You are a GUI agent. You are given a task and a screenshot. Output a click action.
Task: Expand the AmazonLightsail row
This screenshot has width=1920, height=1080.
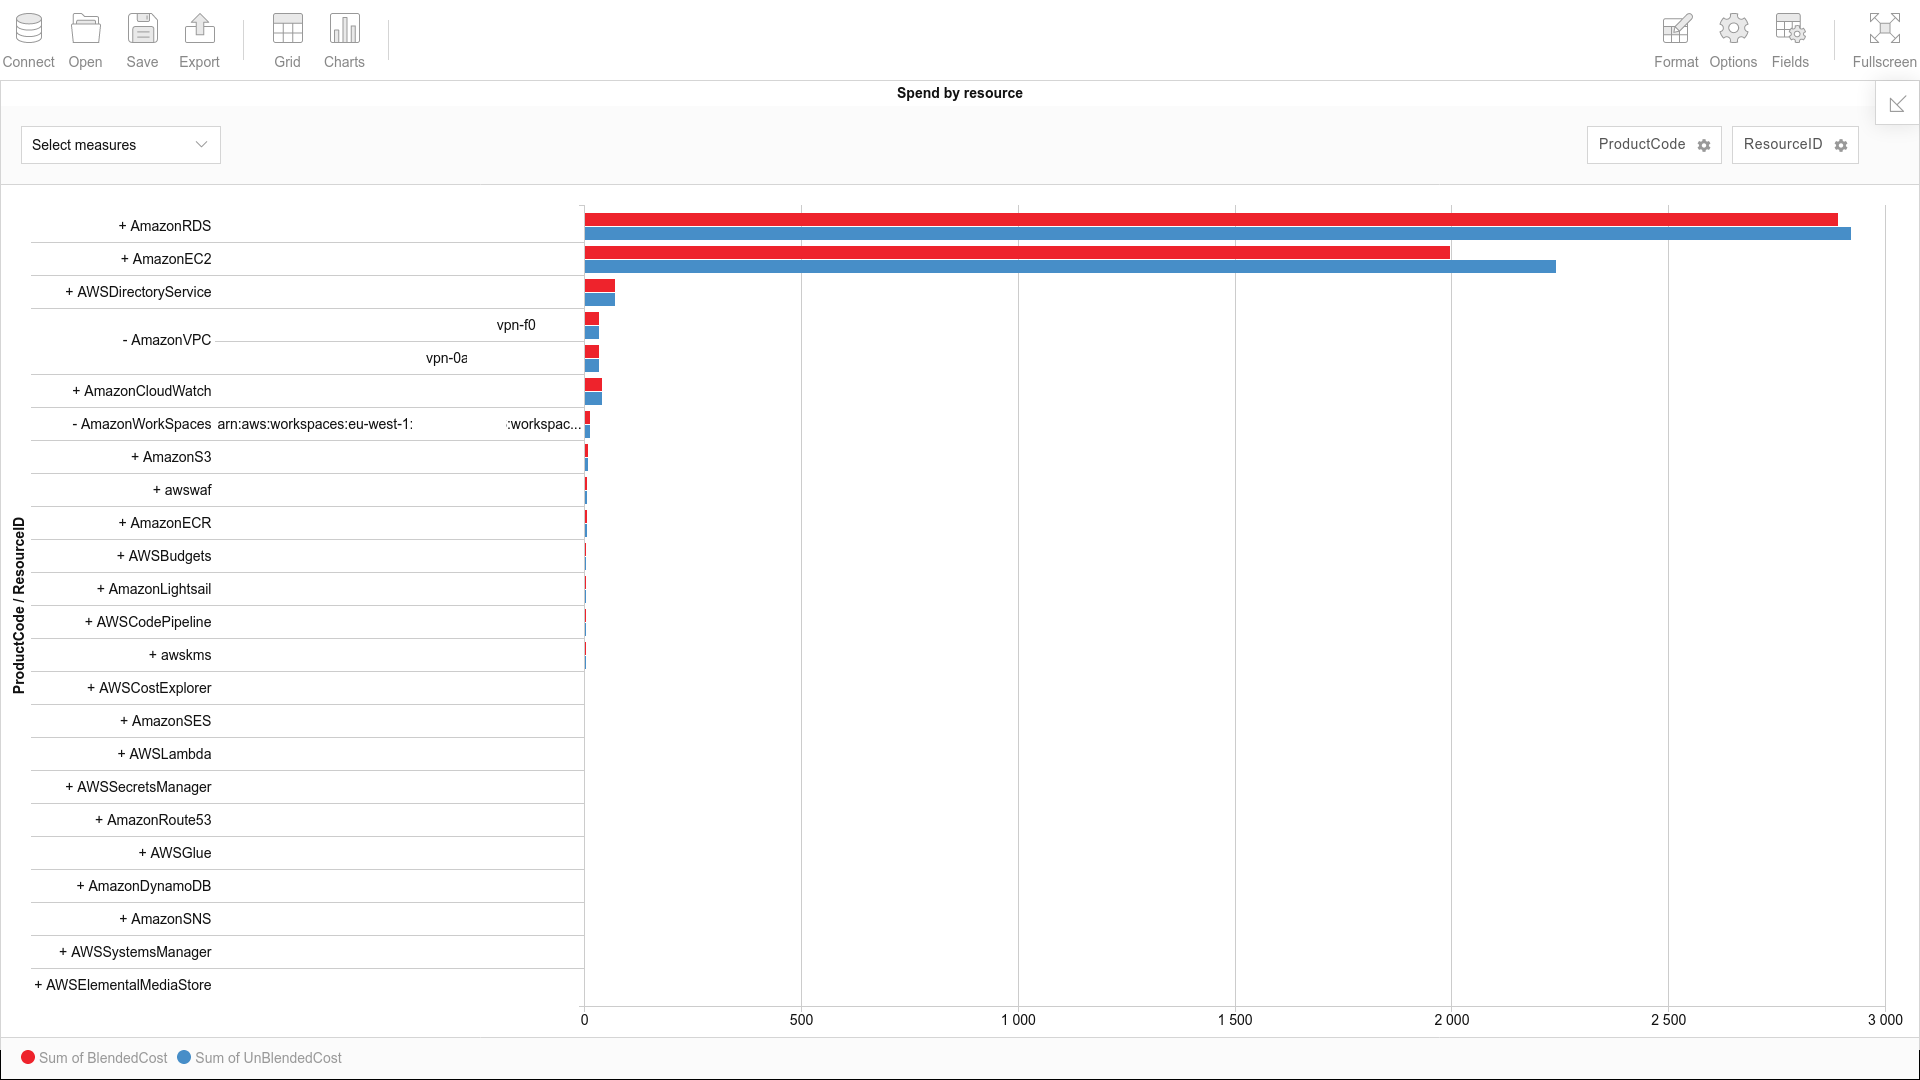coord(154,589)
